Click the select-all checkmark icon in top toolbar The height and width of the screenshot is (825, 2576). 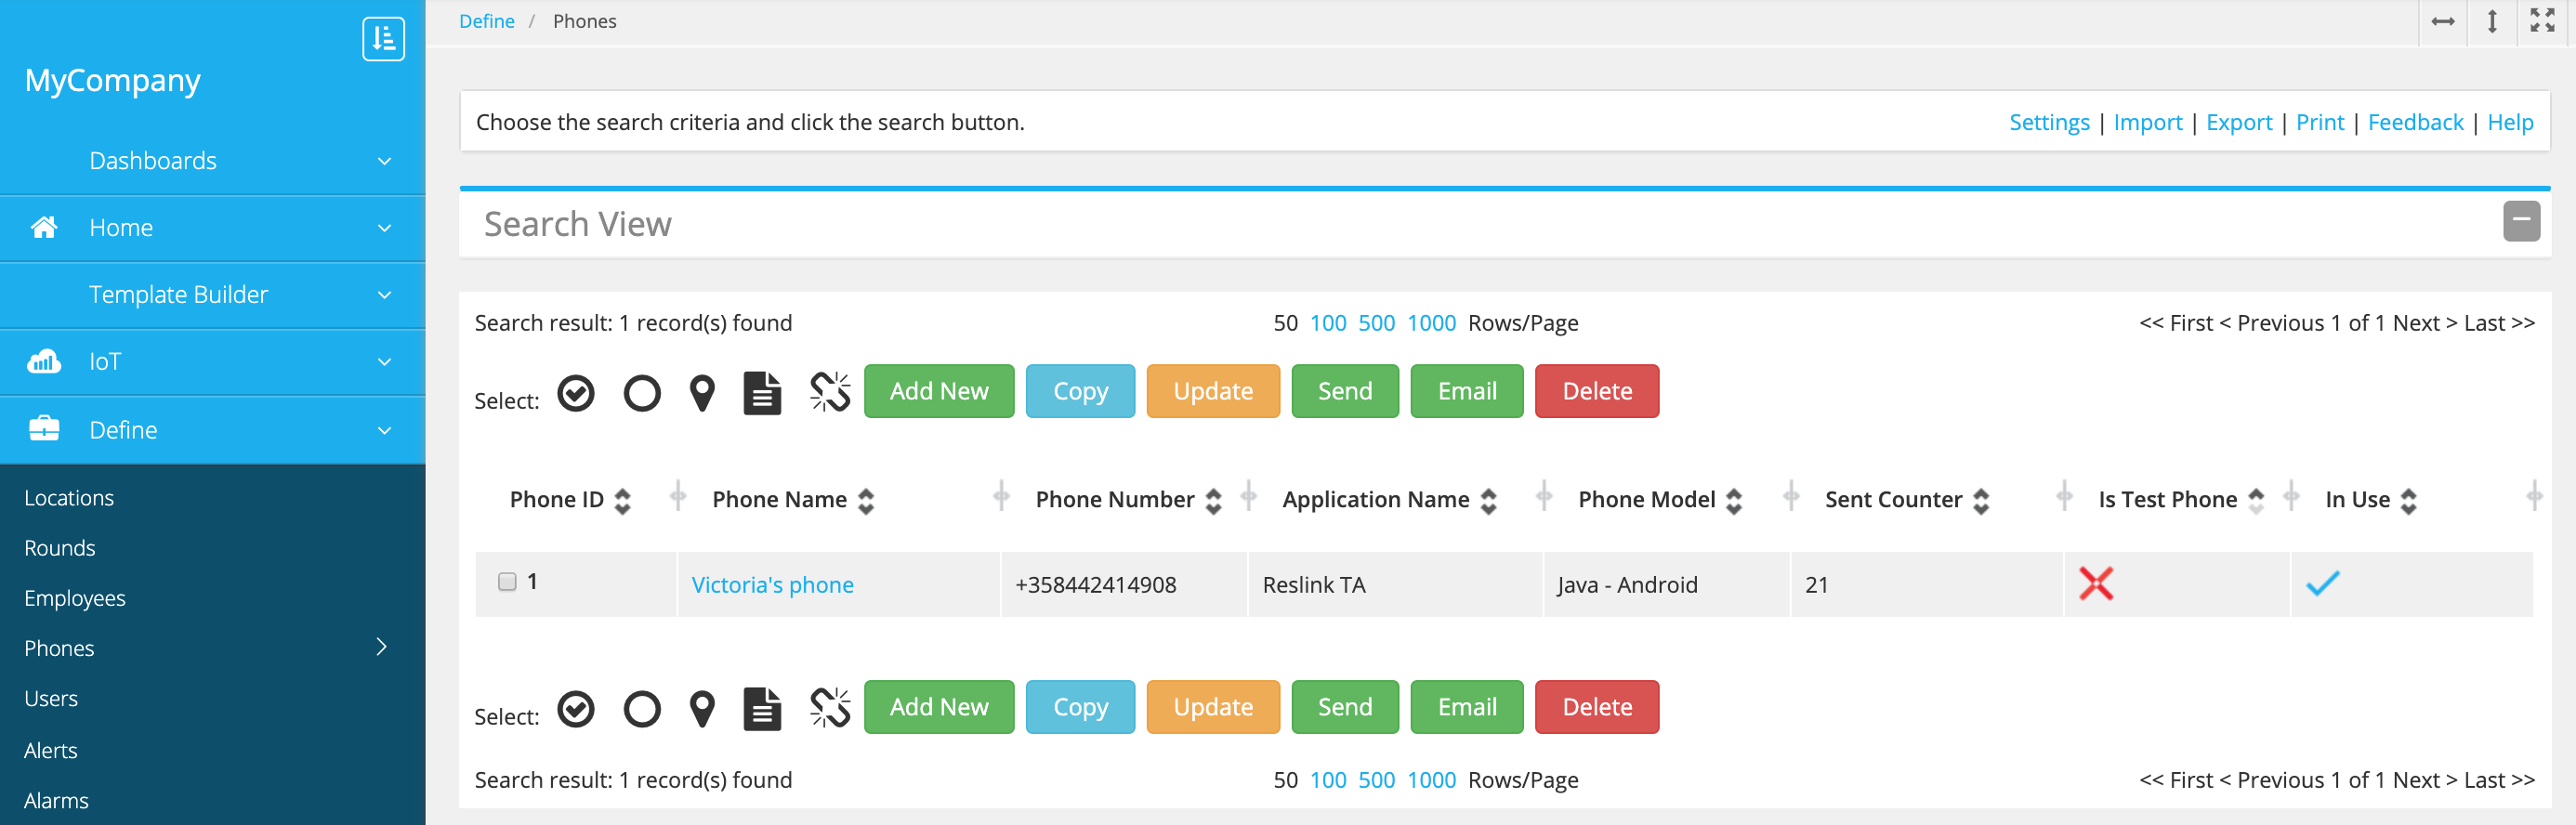coord(576,393)
